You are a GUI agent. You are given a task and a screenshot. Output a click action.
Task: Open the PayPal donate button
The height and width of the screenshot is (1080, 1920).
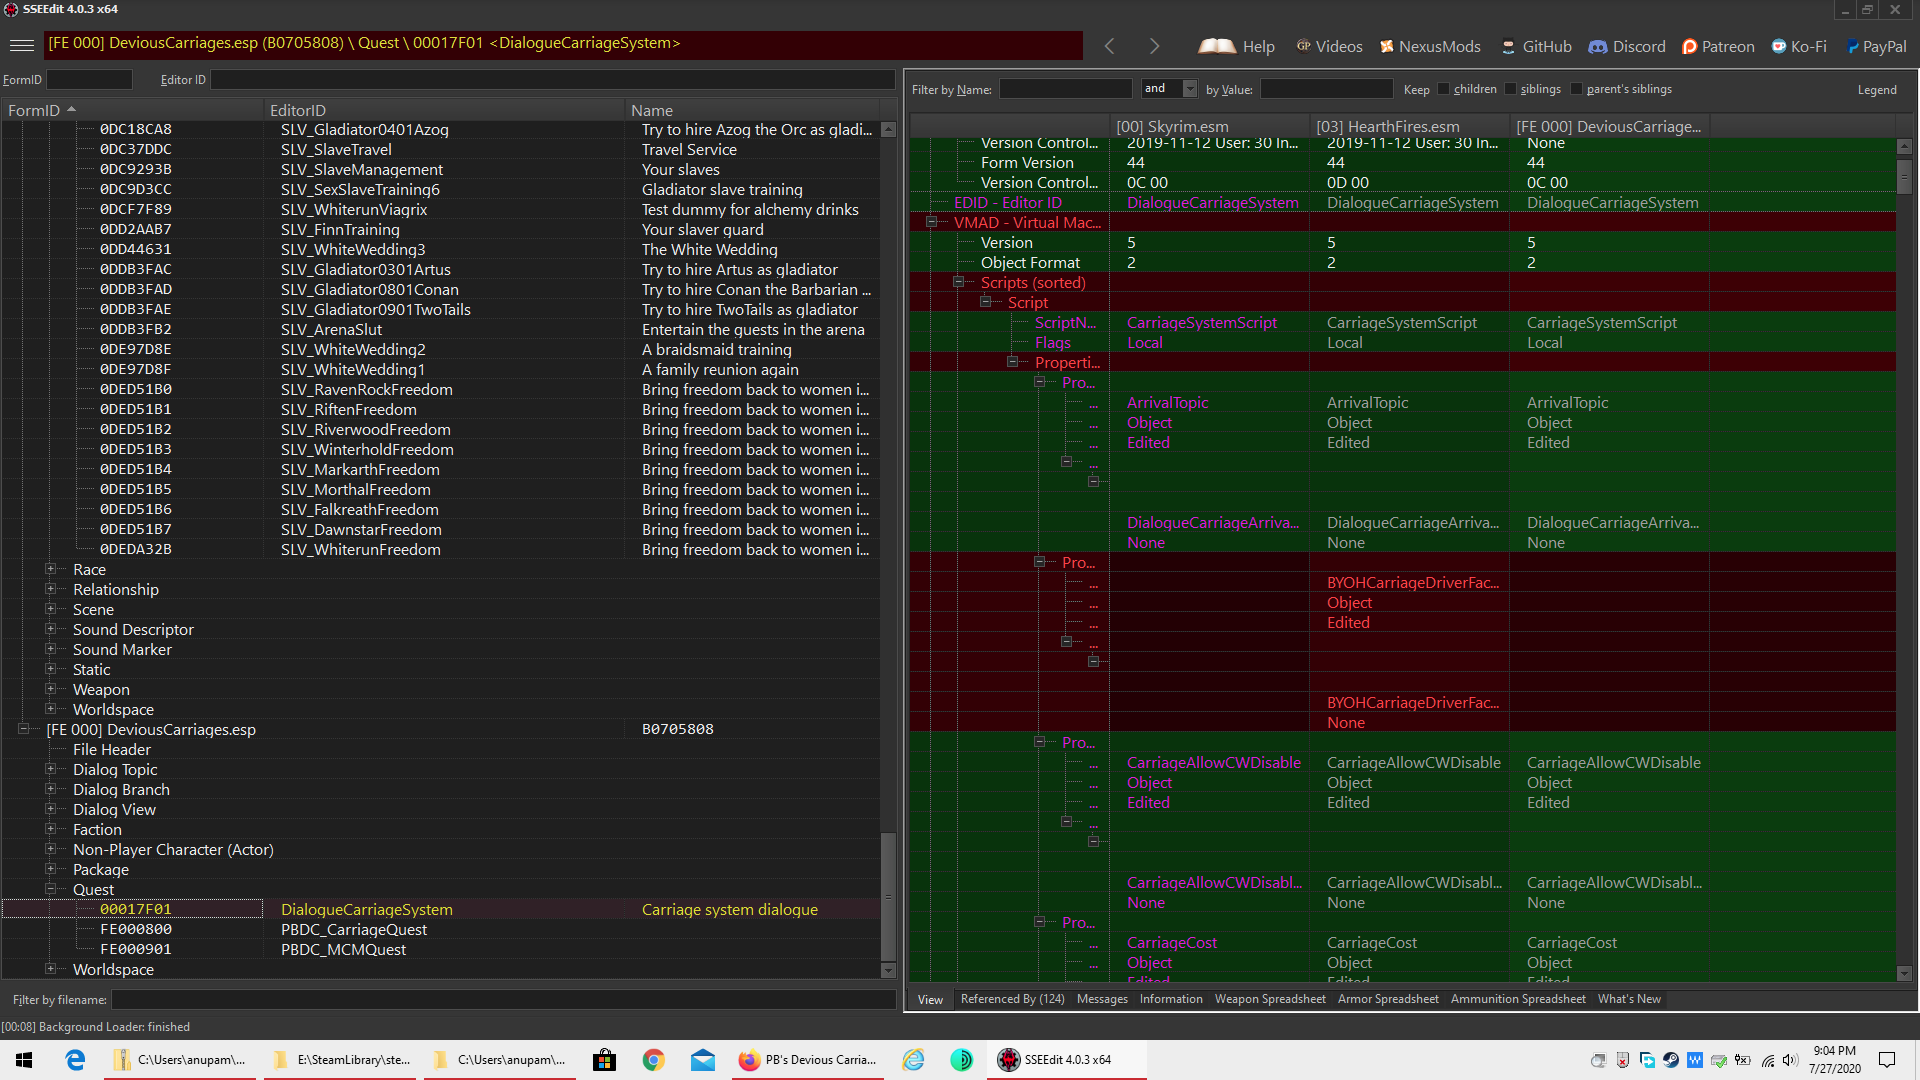1876,46
